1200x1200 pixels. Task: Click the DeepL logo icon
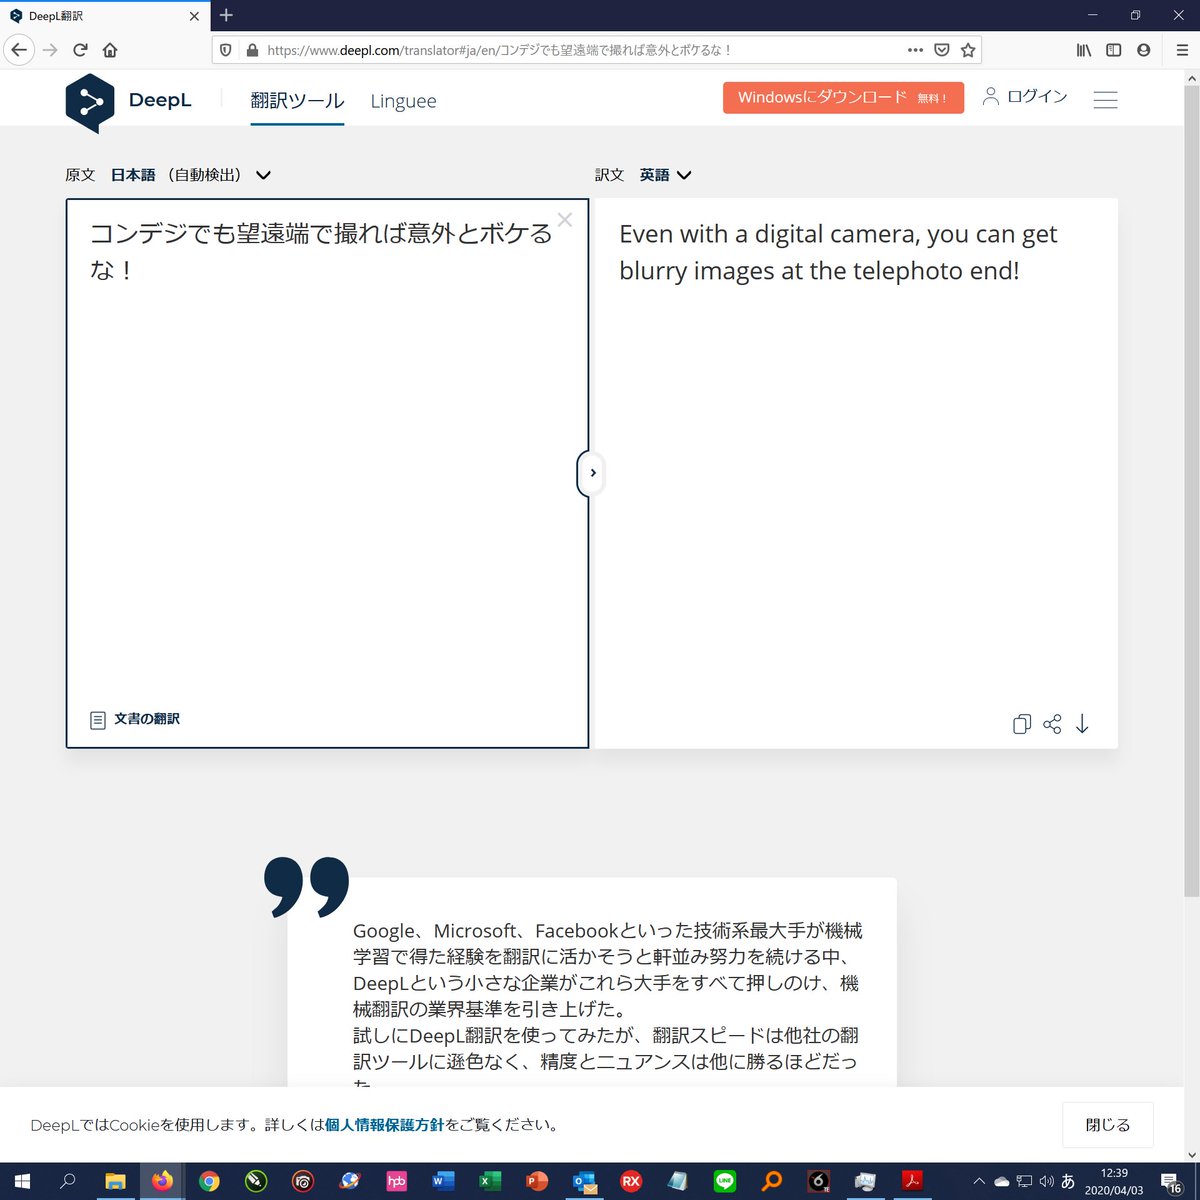coord(90,102)
